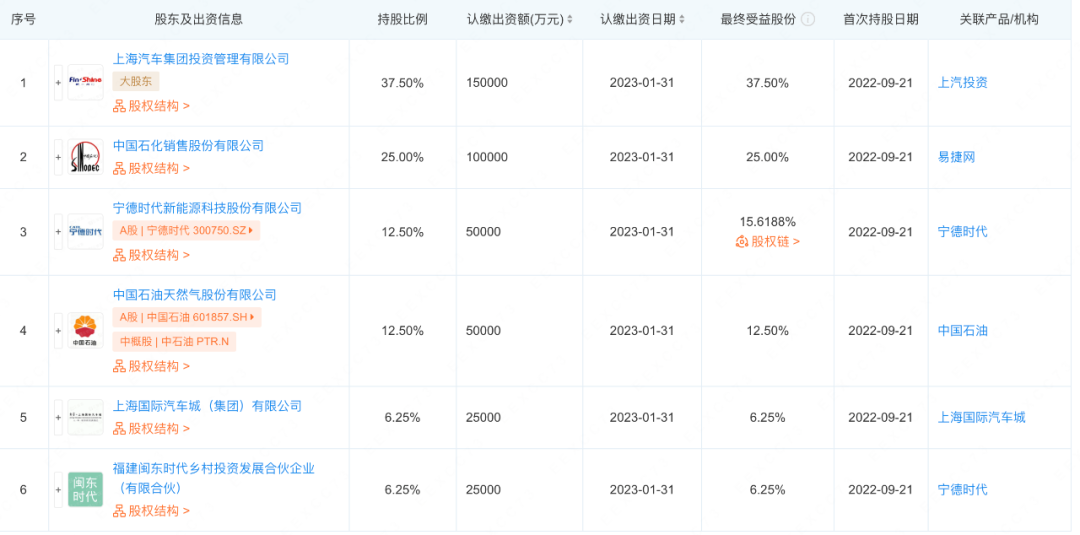Expand the 中国石油天然气 row plus button

[x=59, y=331]
